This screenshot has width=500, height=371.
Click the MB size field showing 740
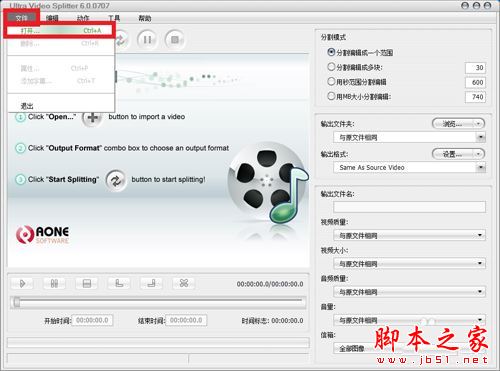[475, 97]
